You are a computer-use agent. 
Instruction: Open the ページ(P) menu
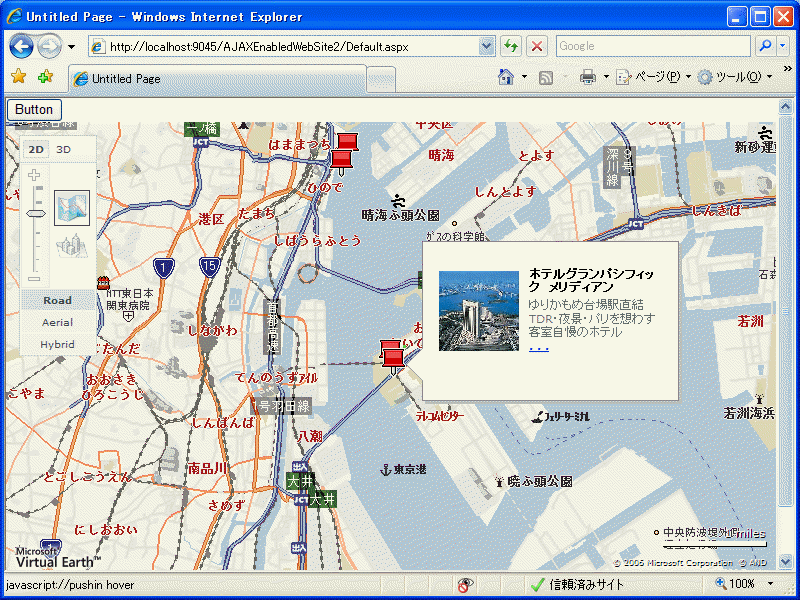click(653, 77)
